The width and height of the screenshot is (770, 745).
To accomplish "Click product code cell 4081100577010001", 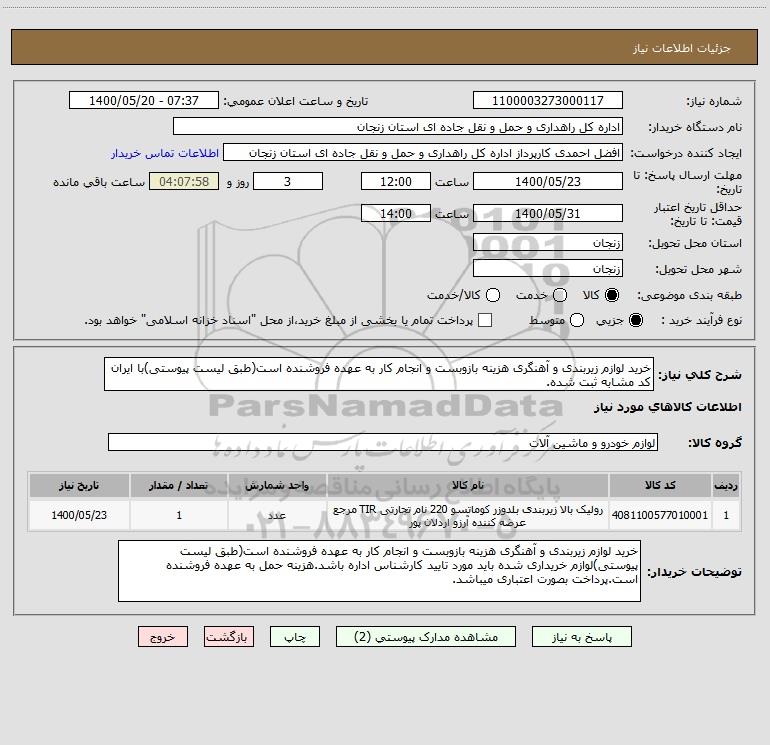I will click(x=660, y=515).
